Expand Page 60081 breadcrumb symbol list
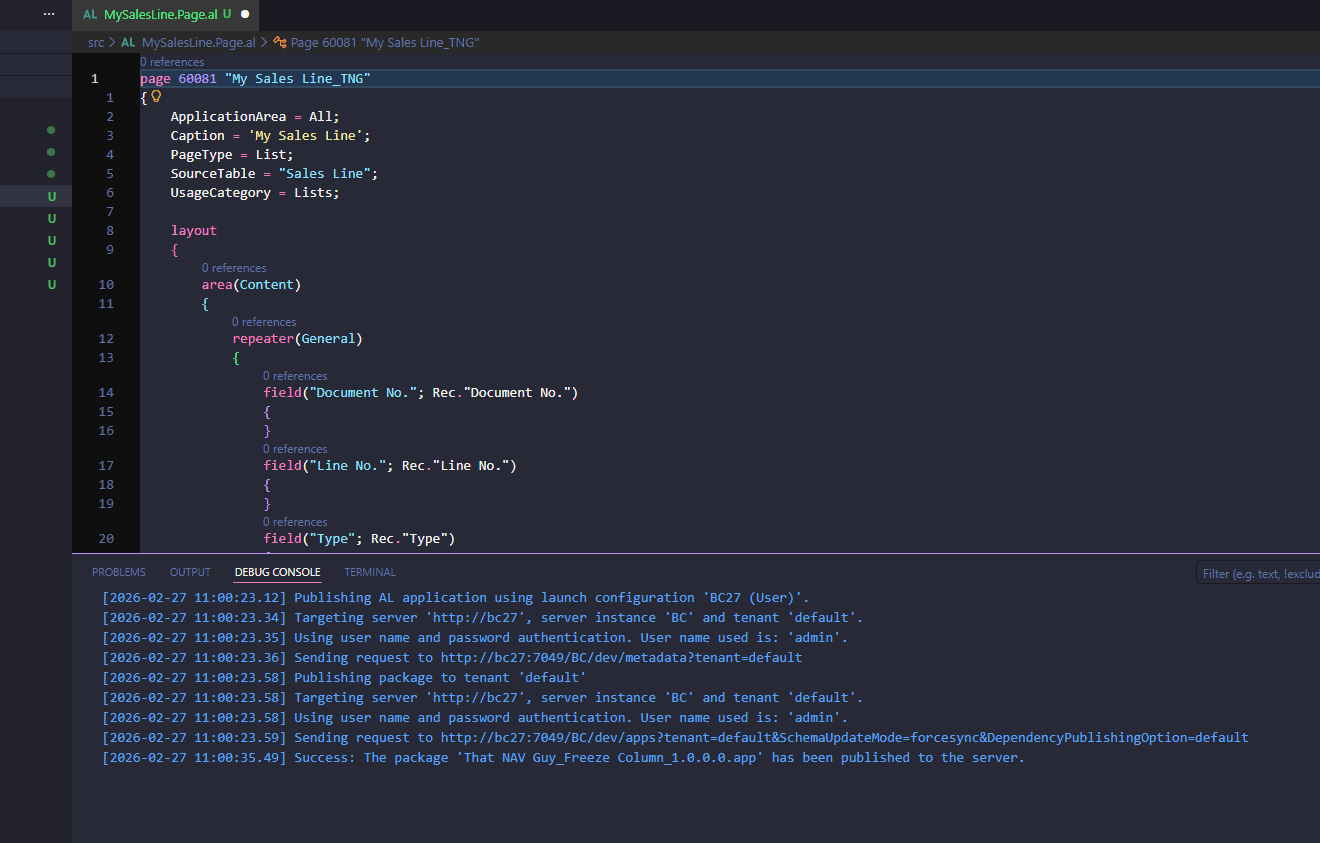This screenshot has height=843, width=1320. (385, 43)
